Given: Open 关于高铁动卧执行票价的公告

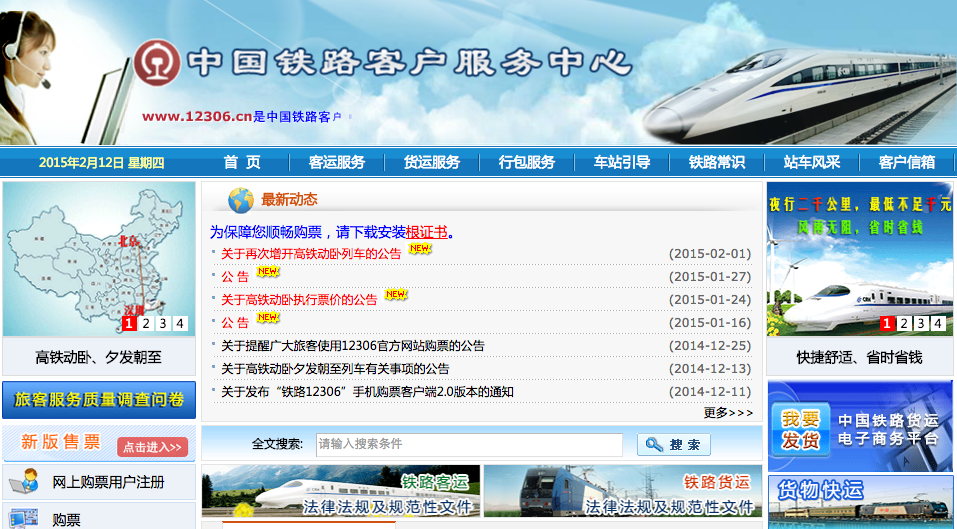Looking at the screenshot, I should [299, 300].
